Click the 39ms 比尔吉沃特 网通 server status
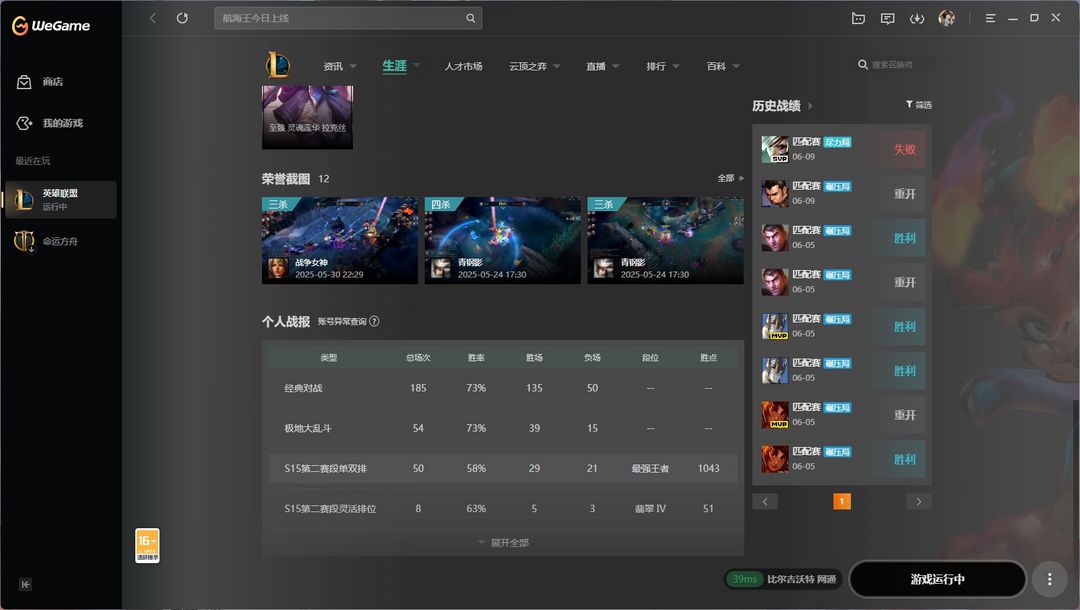Viewport: 1080px width, 610px height. (x=782, y=579)
